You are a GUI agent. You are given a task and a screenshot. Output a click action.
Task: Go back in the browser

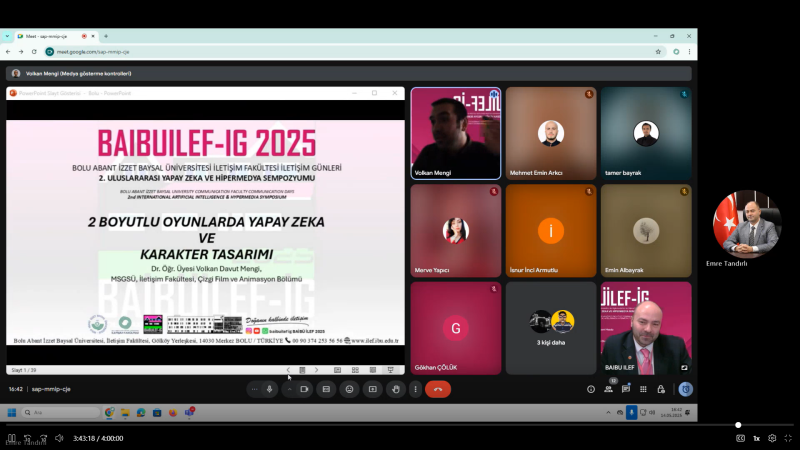[x=8, y=52]
